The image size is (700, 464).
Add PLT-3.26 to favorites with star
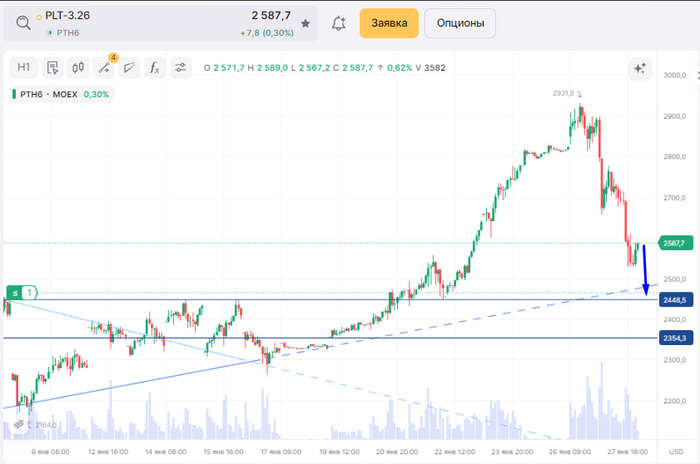[x=305, y=23]
